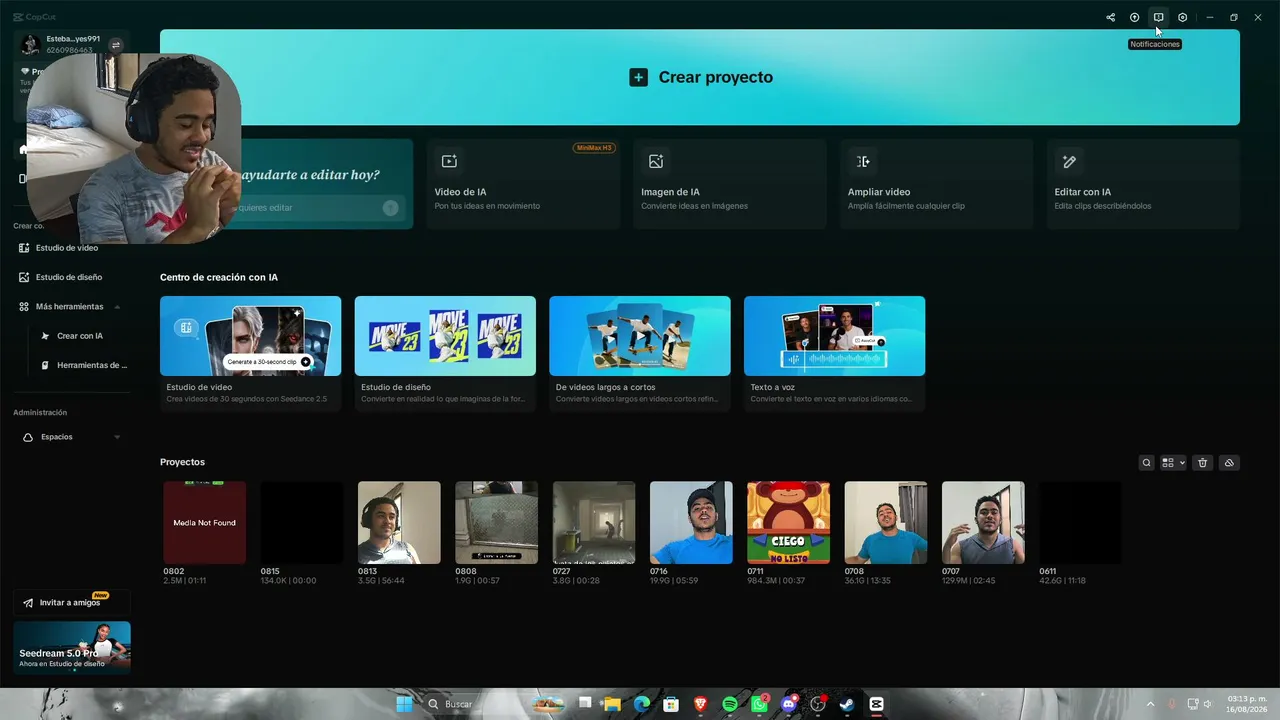This screenshot has width=1280, height=720.
Task: Click the CapCut taskbar icon
Action: [877, 704]
